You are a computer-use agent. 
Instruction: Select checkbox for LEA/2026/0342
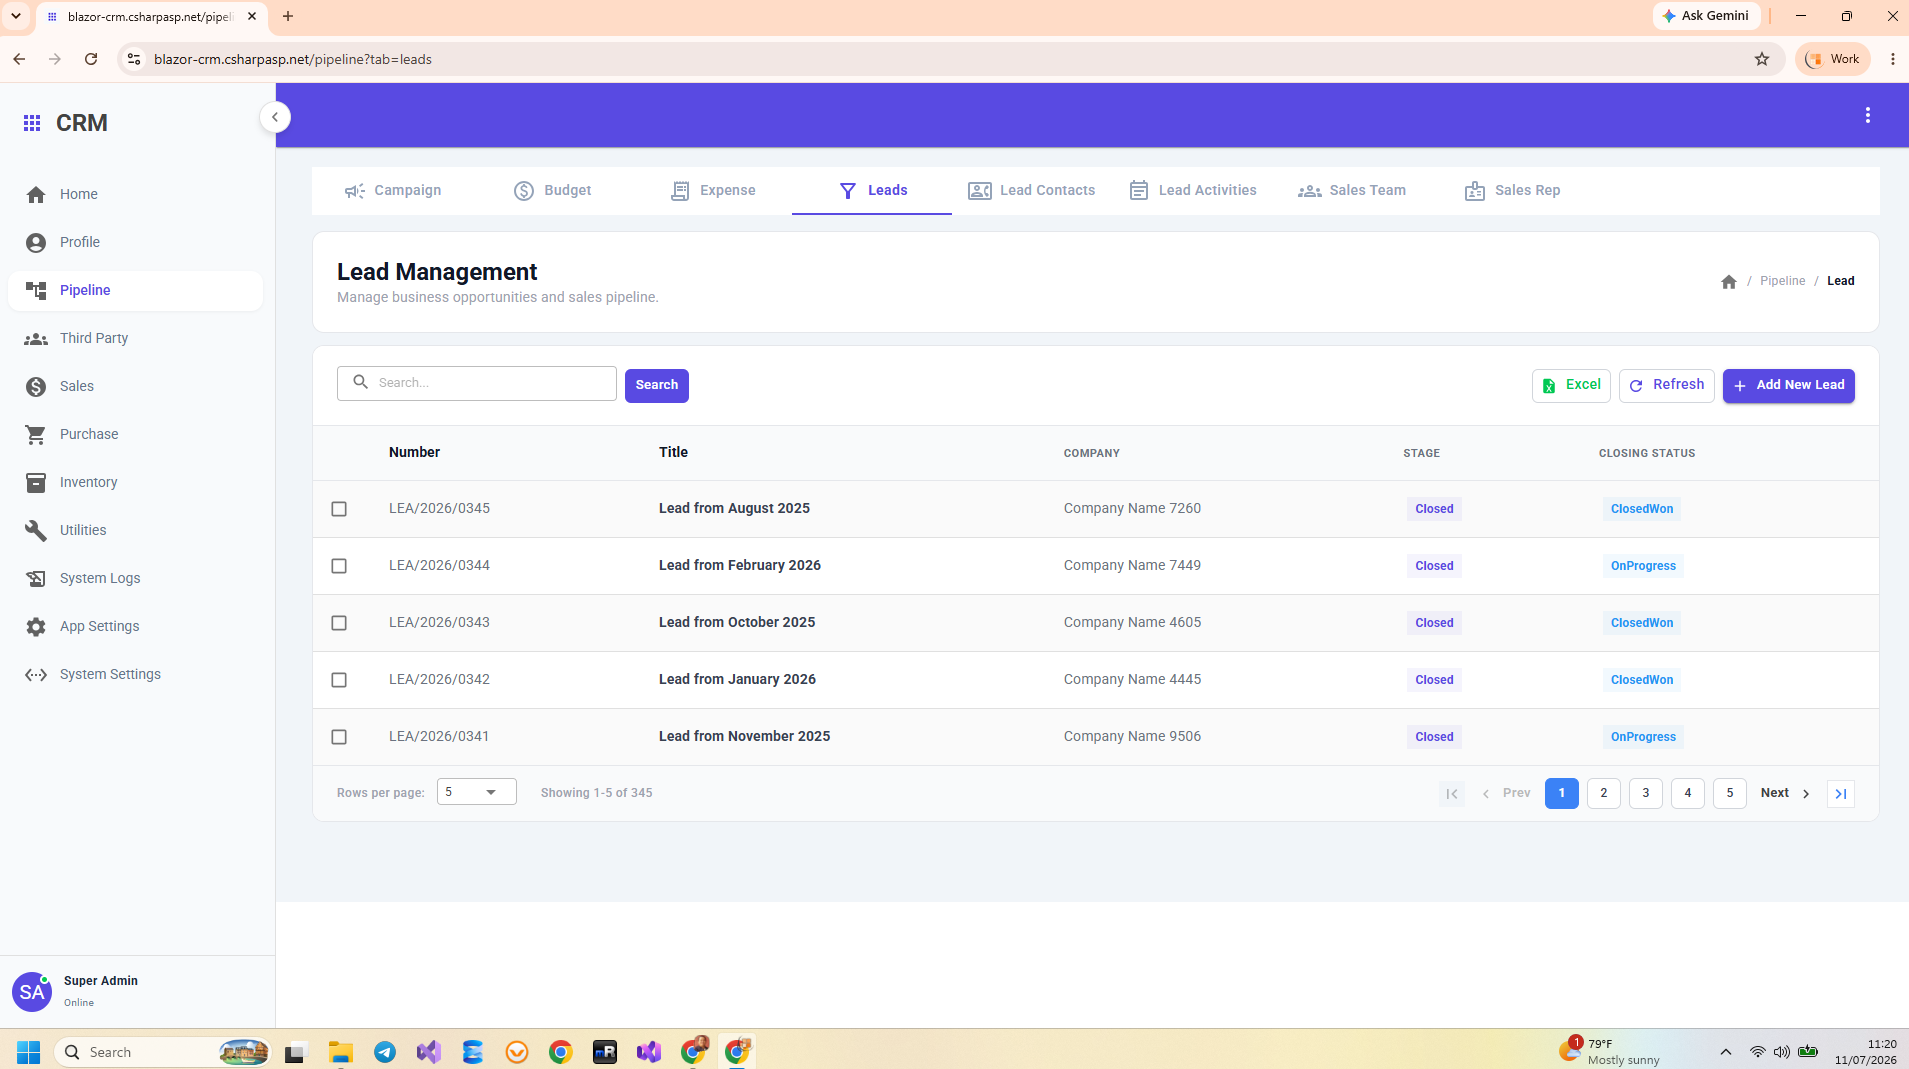(x=339, y=680)
